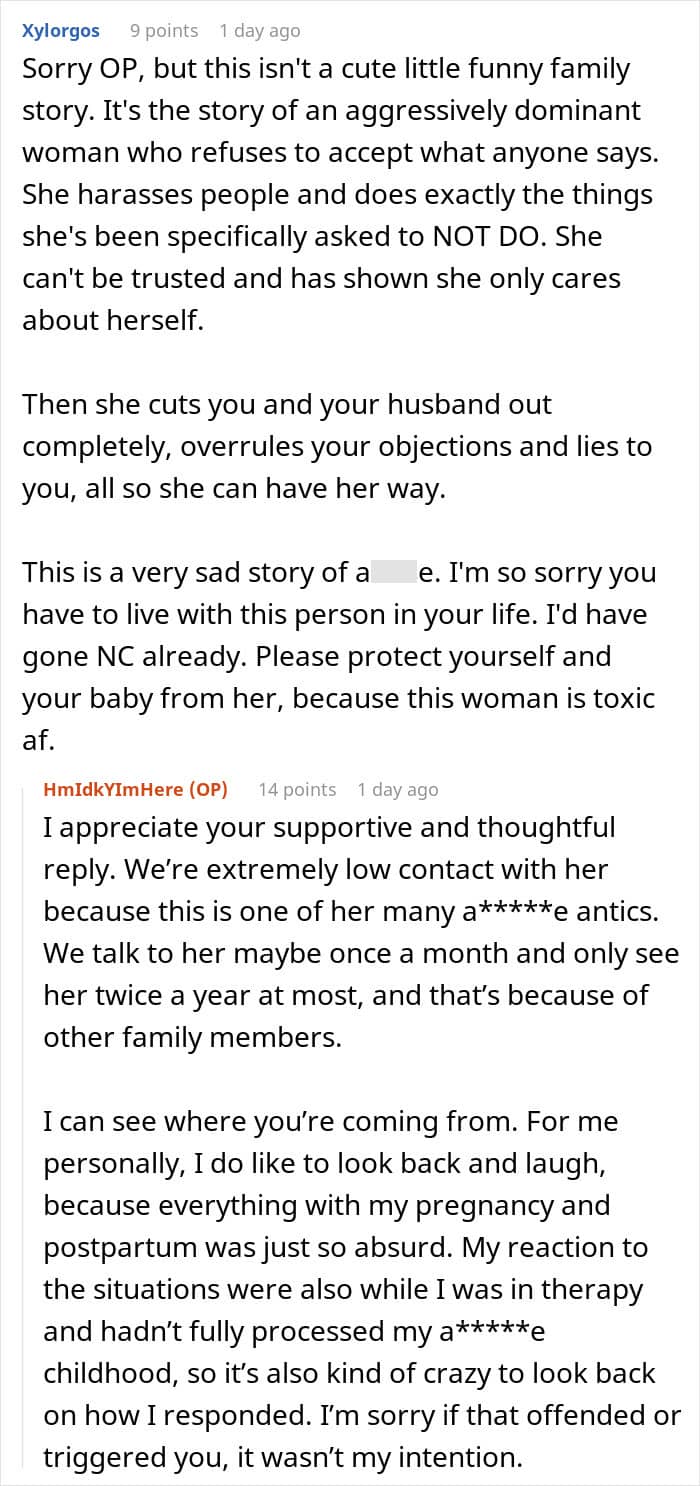The image size is (700, 1486).
Task: Click the "14 points" score label
Action: (297, 789)
